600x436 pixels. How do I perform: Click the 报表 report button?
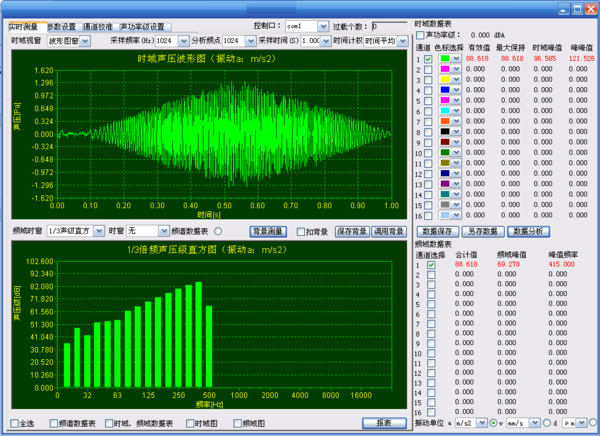pyautogui.click(x=383, y=423)
